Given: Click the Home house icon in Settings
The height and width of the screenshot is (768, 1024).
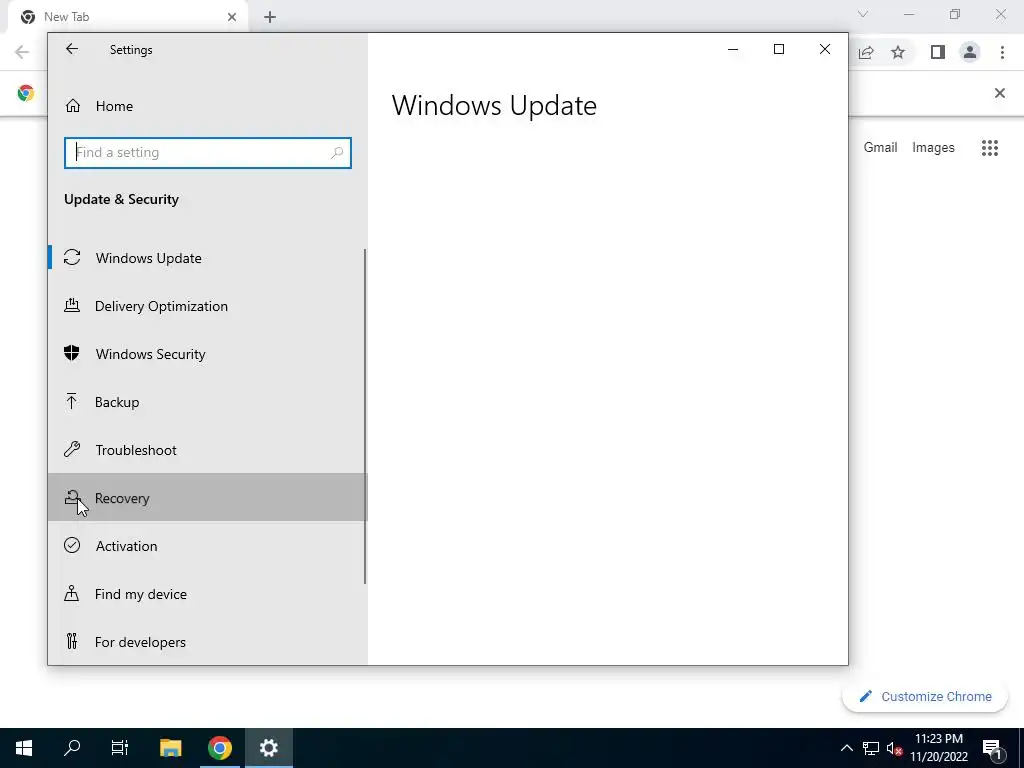Looking at the screenshot, I should [x=72, y=106].
